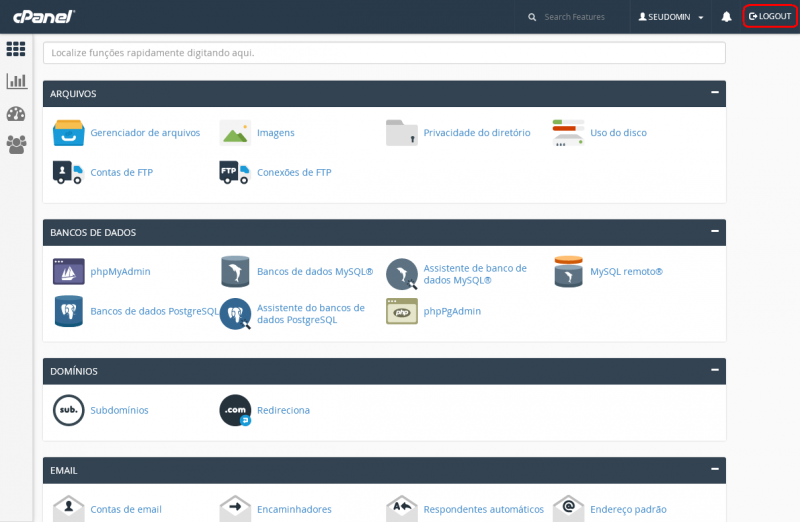The width and height of the screenshot is (800, 522).
Task: Click the EMAIL section header title
Action: (x=64, y=470)
